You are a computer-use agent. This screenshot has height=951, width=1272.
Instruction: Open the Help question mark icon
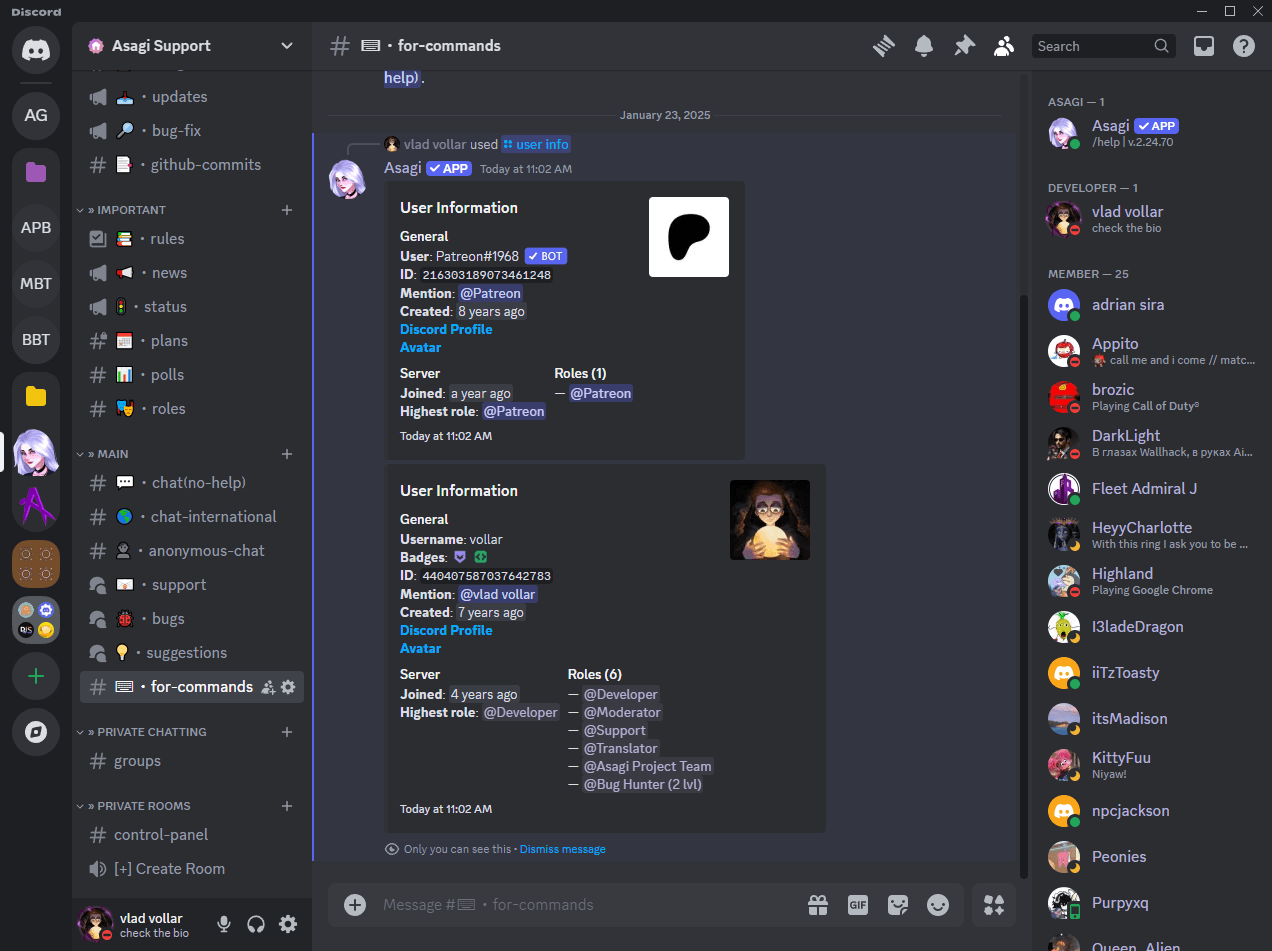[1244, 46]
